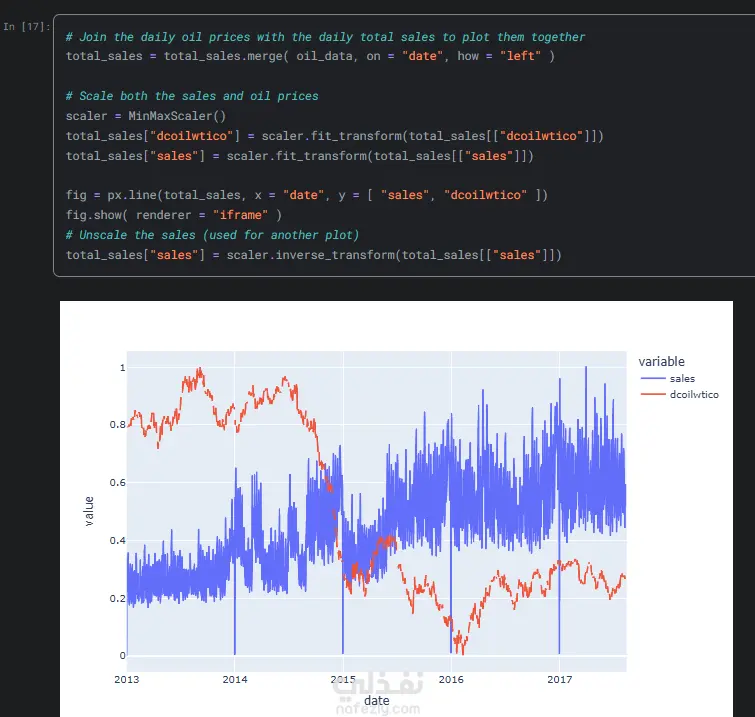Click the "variable" legend title
The height and width of the screenshot is (717, 755).
[x=662, y=362]
